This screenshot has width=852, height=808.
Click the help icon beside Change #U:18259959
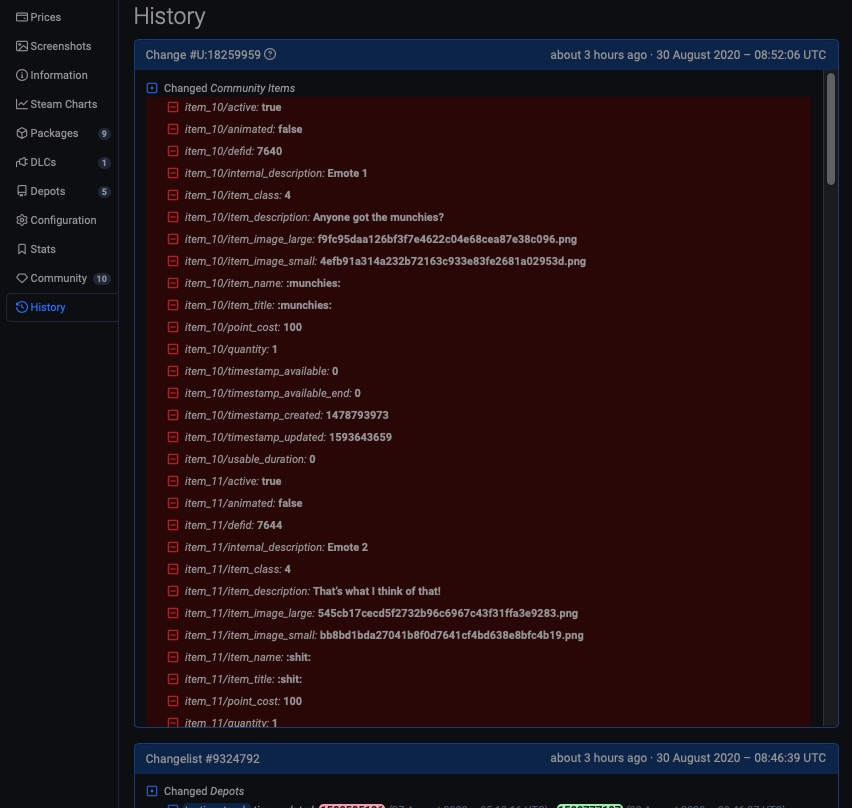point(270,55)
